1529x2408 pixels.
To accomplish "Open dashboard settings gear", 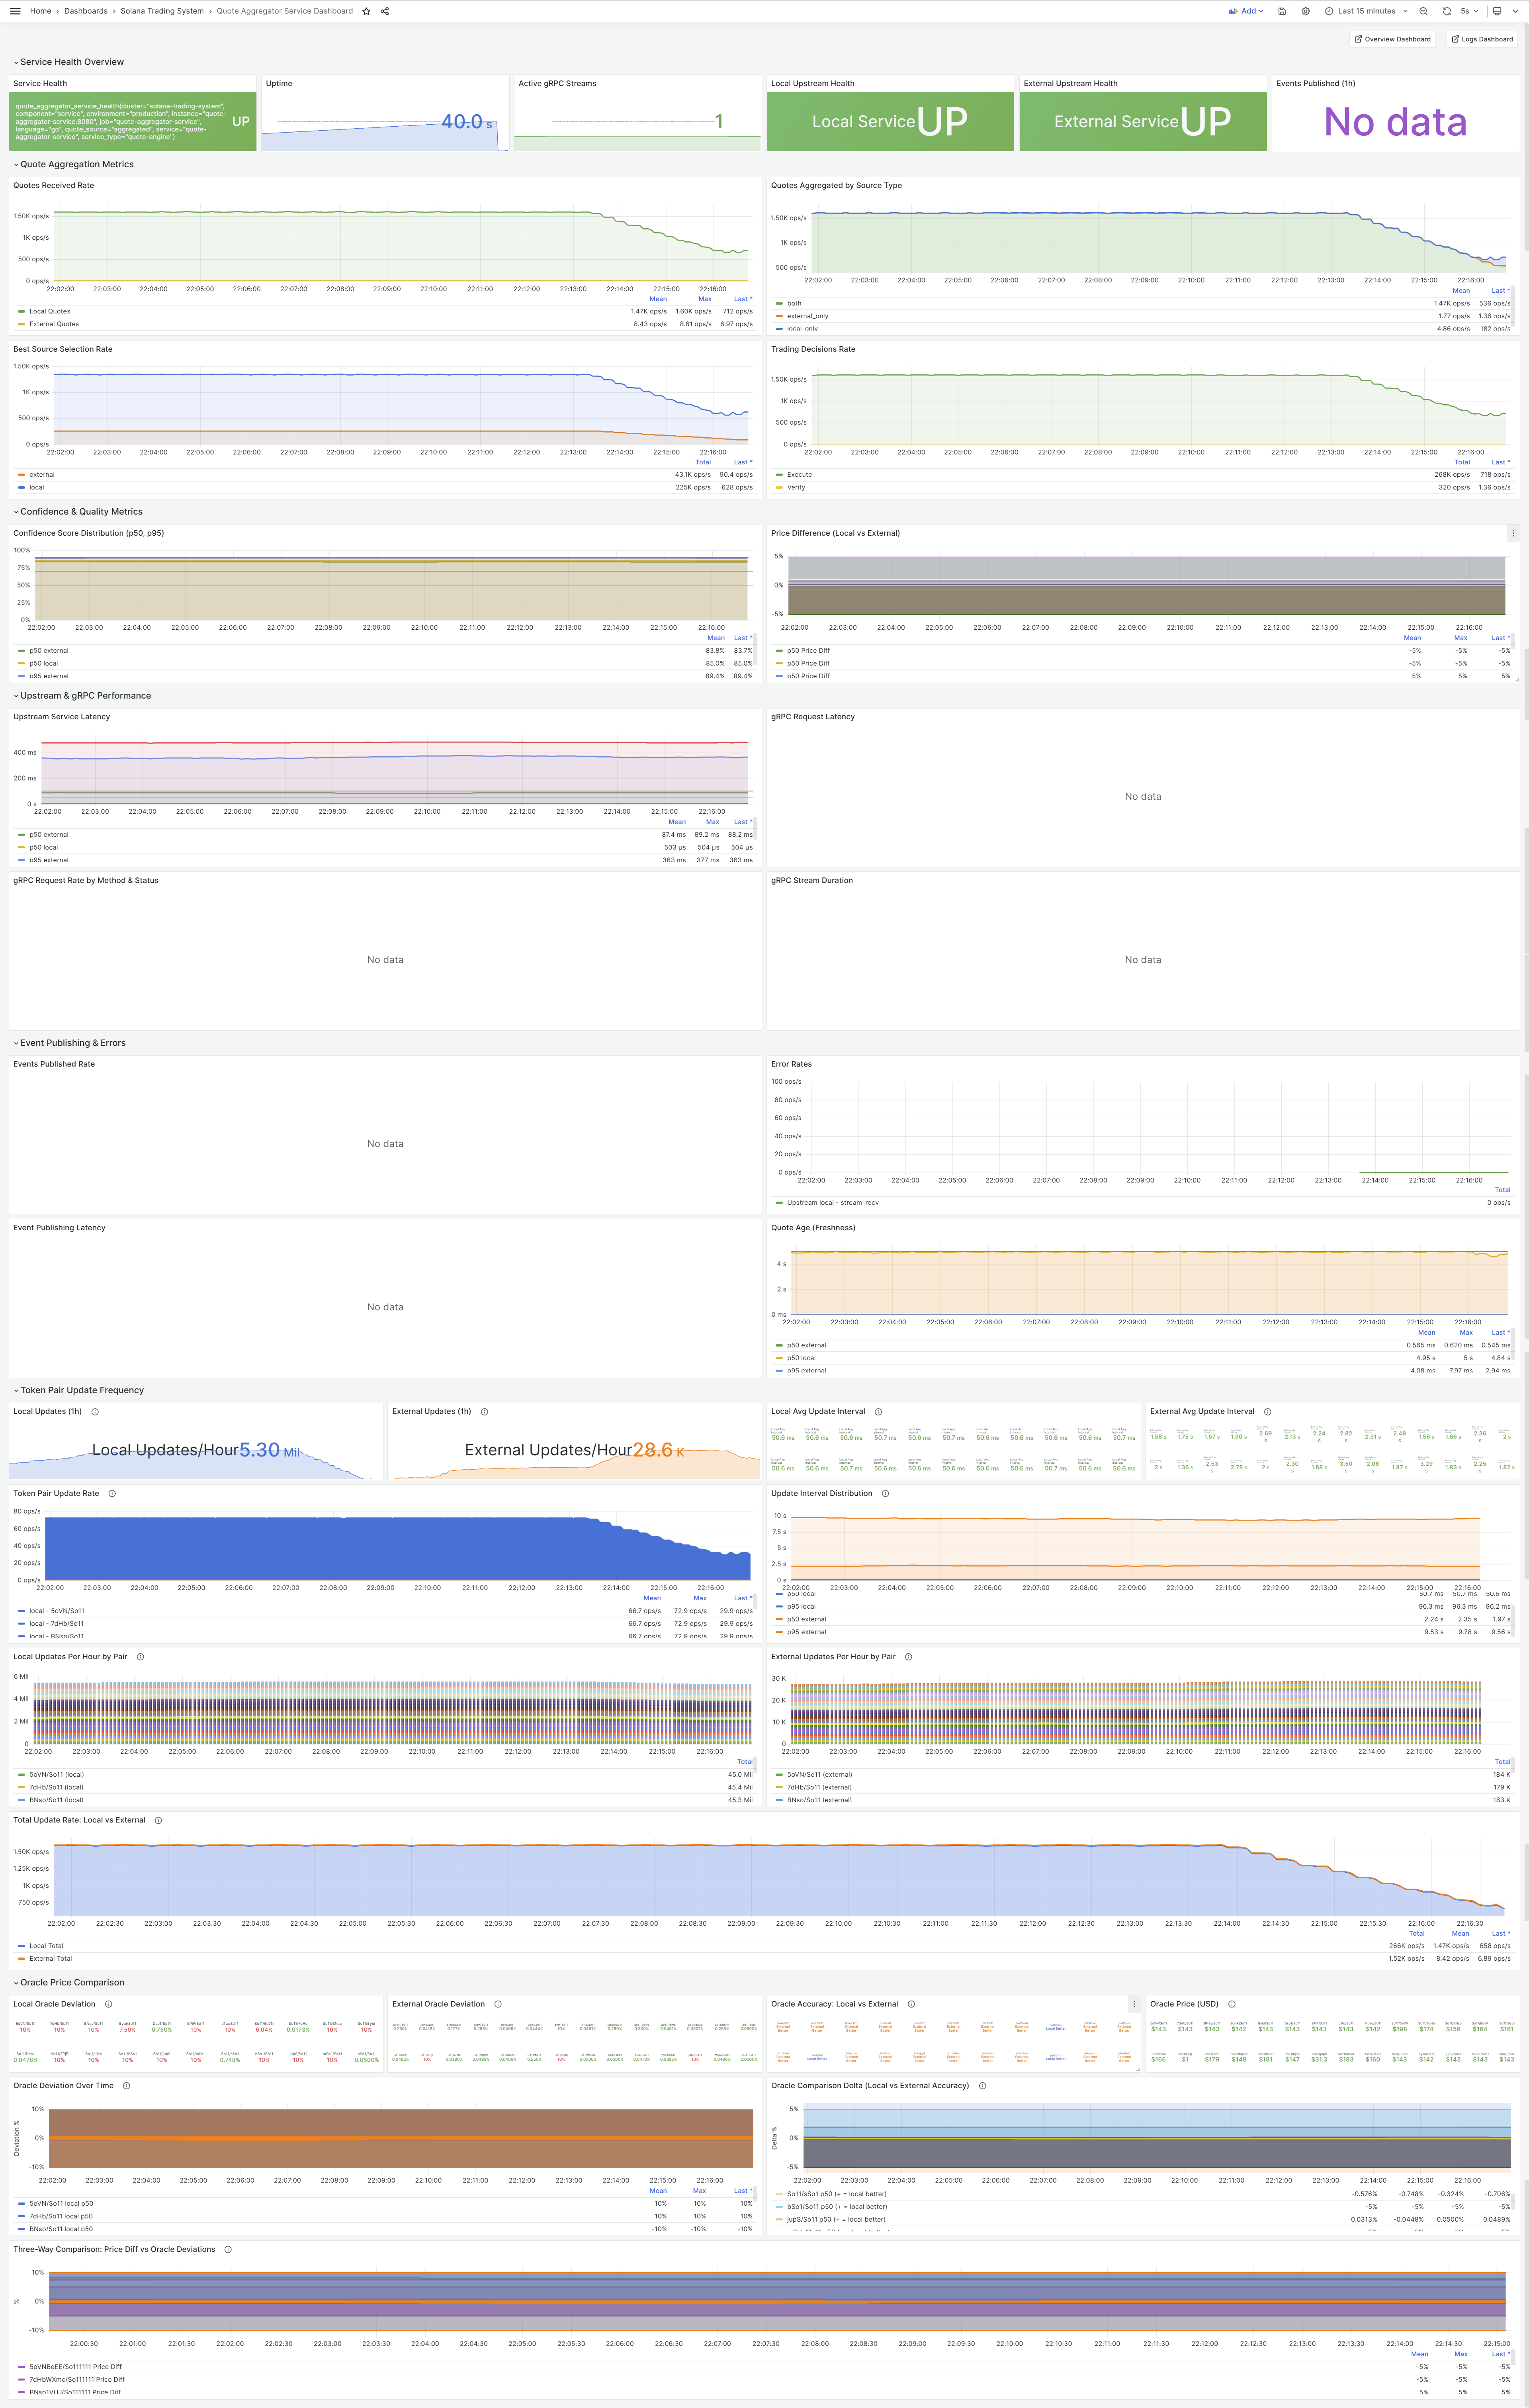I will coord(1305,11).
